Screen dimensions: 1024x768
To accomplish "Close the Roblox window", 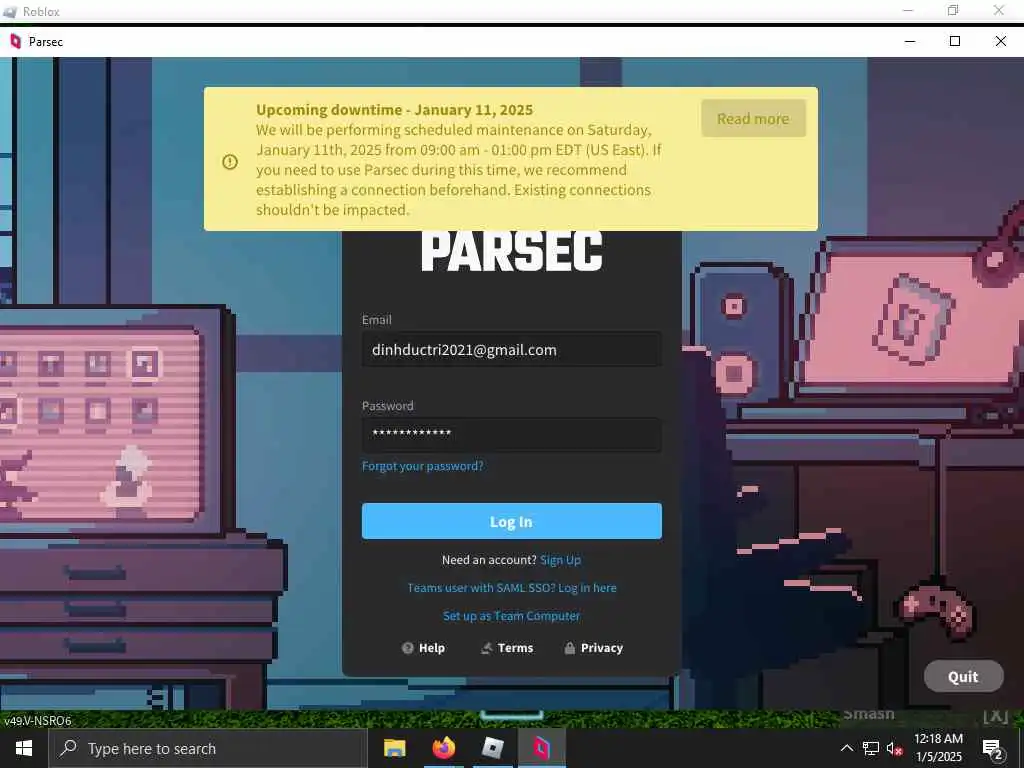I will (x=999, y=10).
